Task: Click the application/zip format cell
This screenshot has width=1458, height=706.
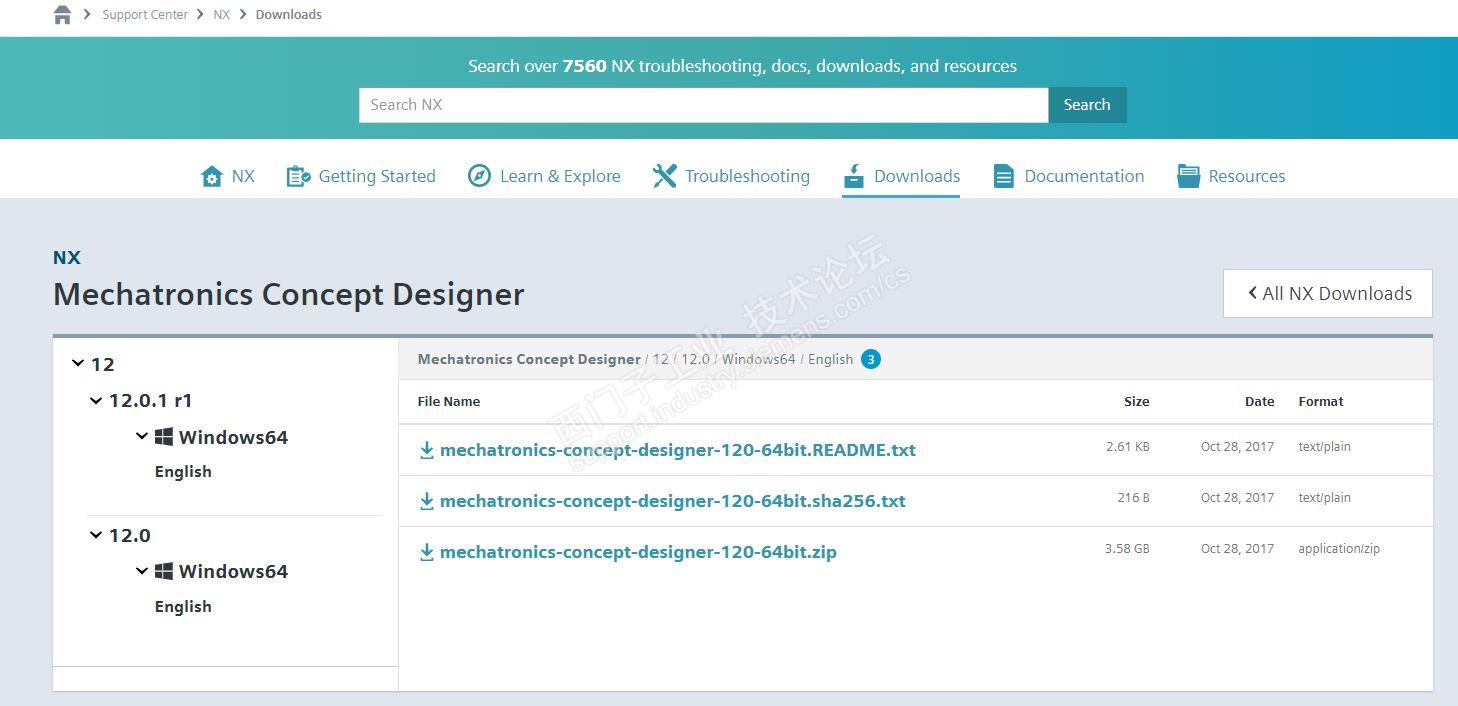Action: point(1339,549)
